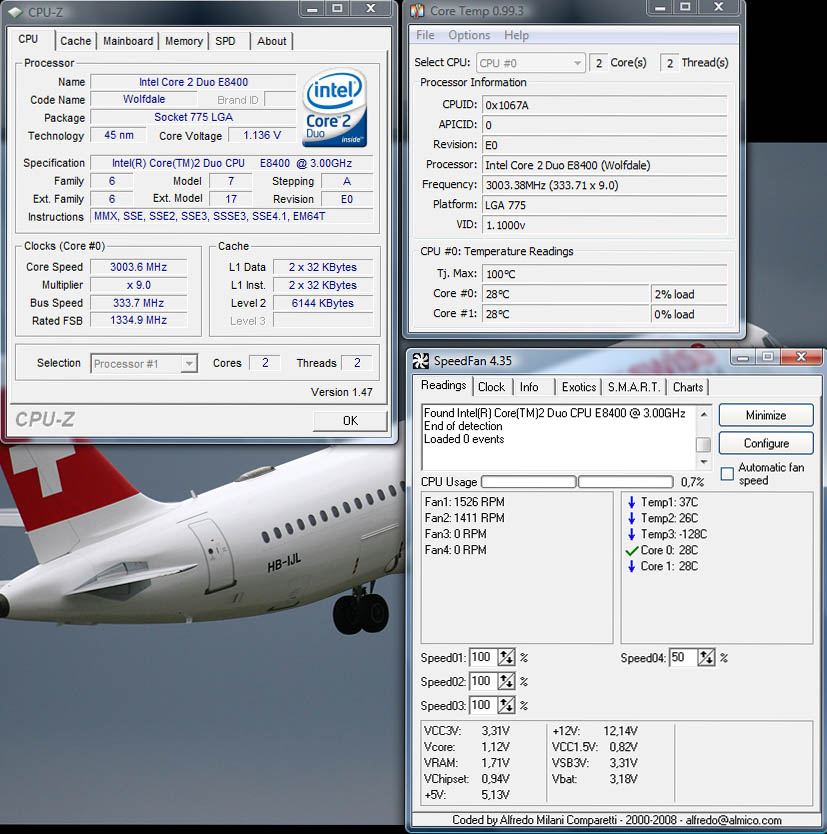The image size is (827, 834).
Task: Click the Configure button in SpeedFan
Action: coord(766,443)
